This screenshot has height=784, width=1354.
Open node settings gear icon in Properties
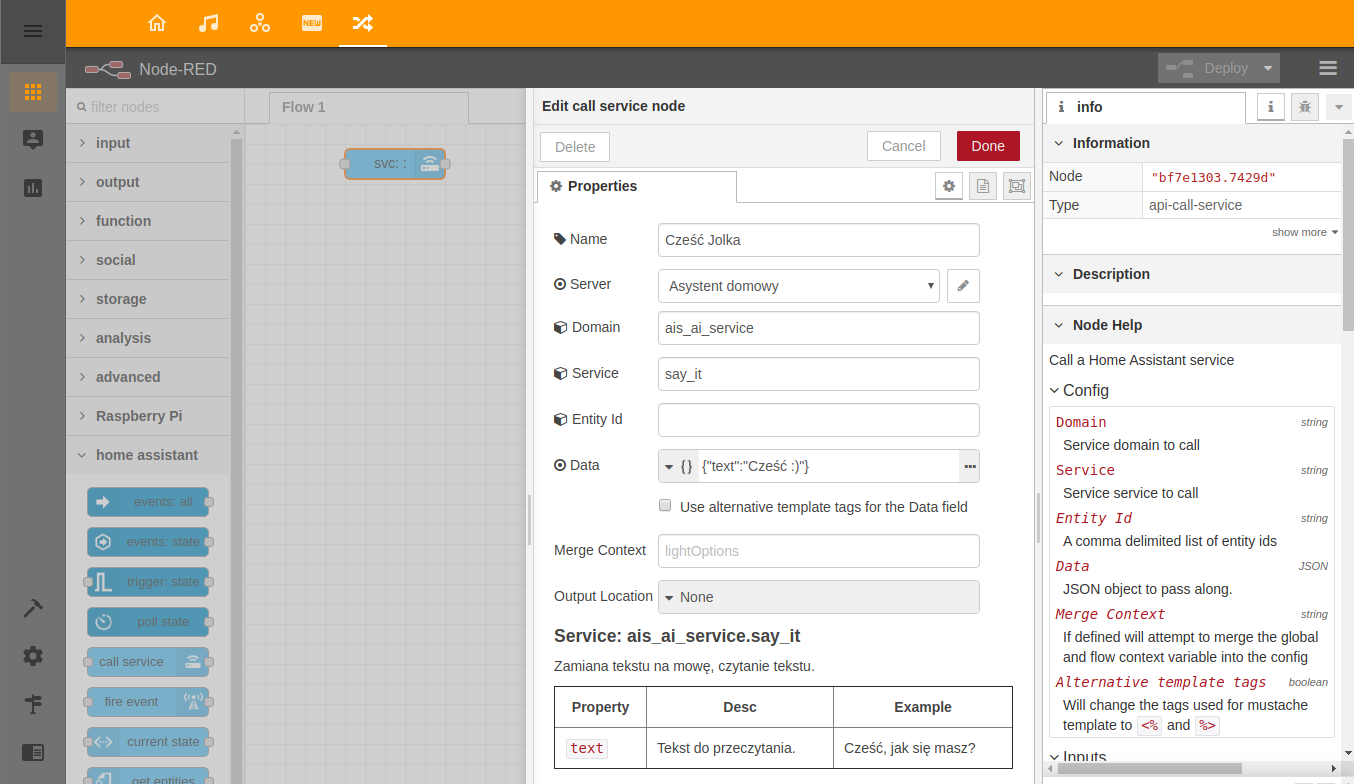949,186
